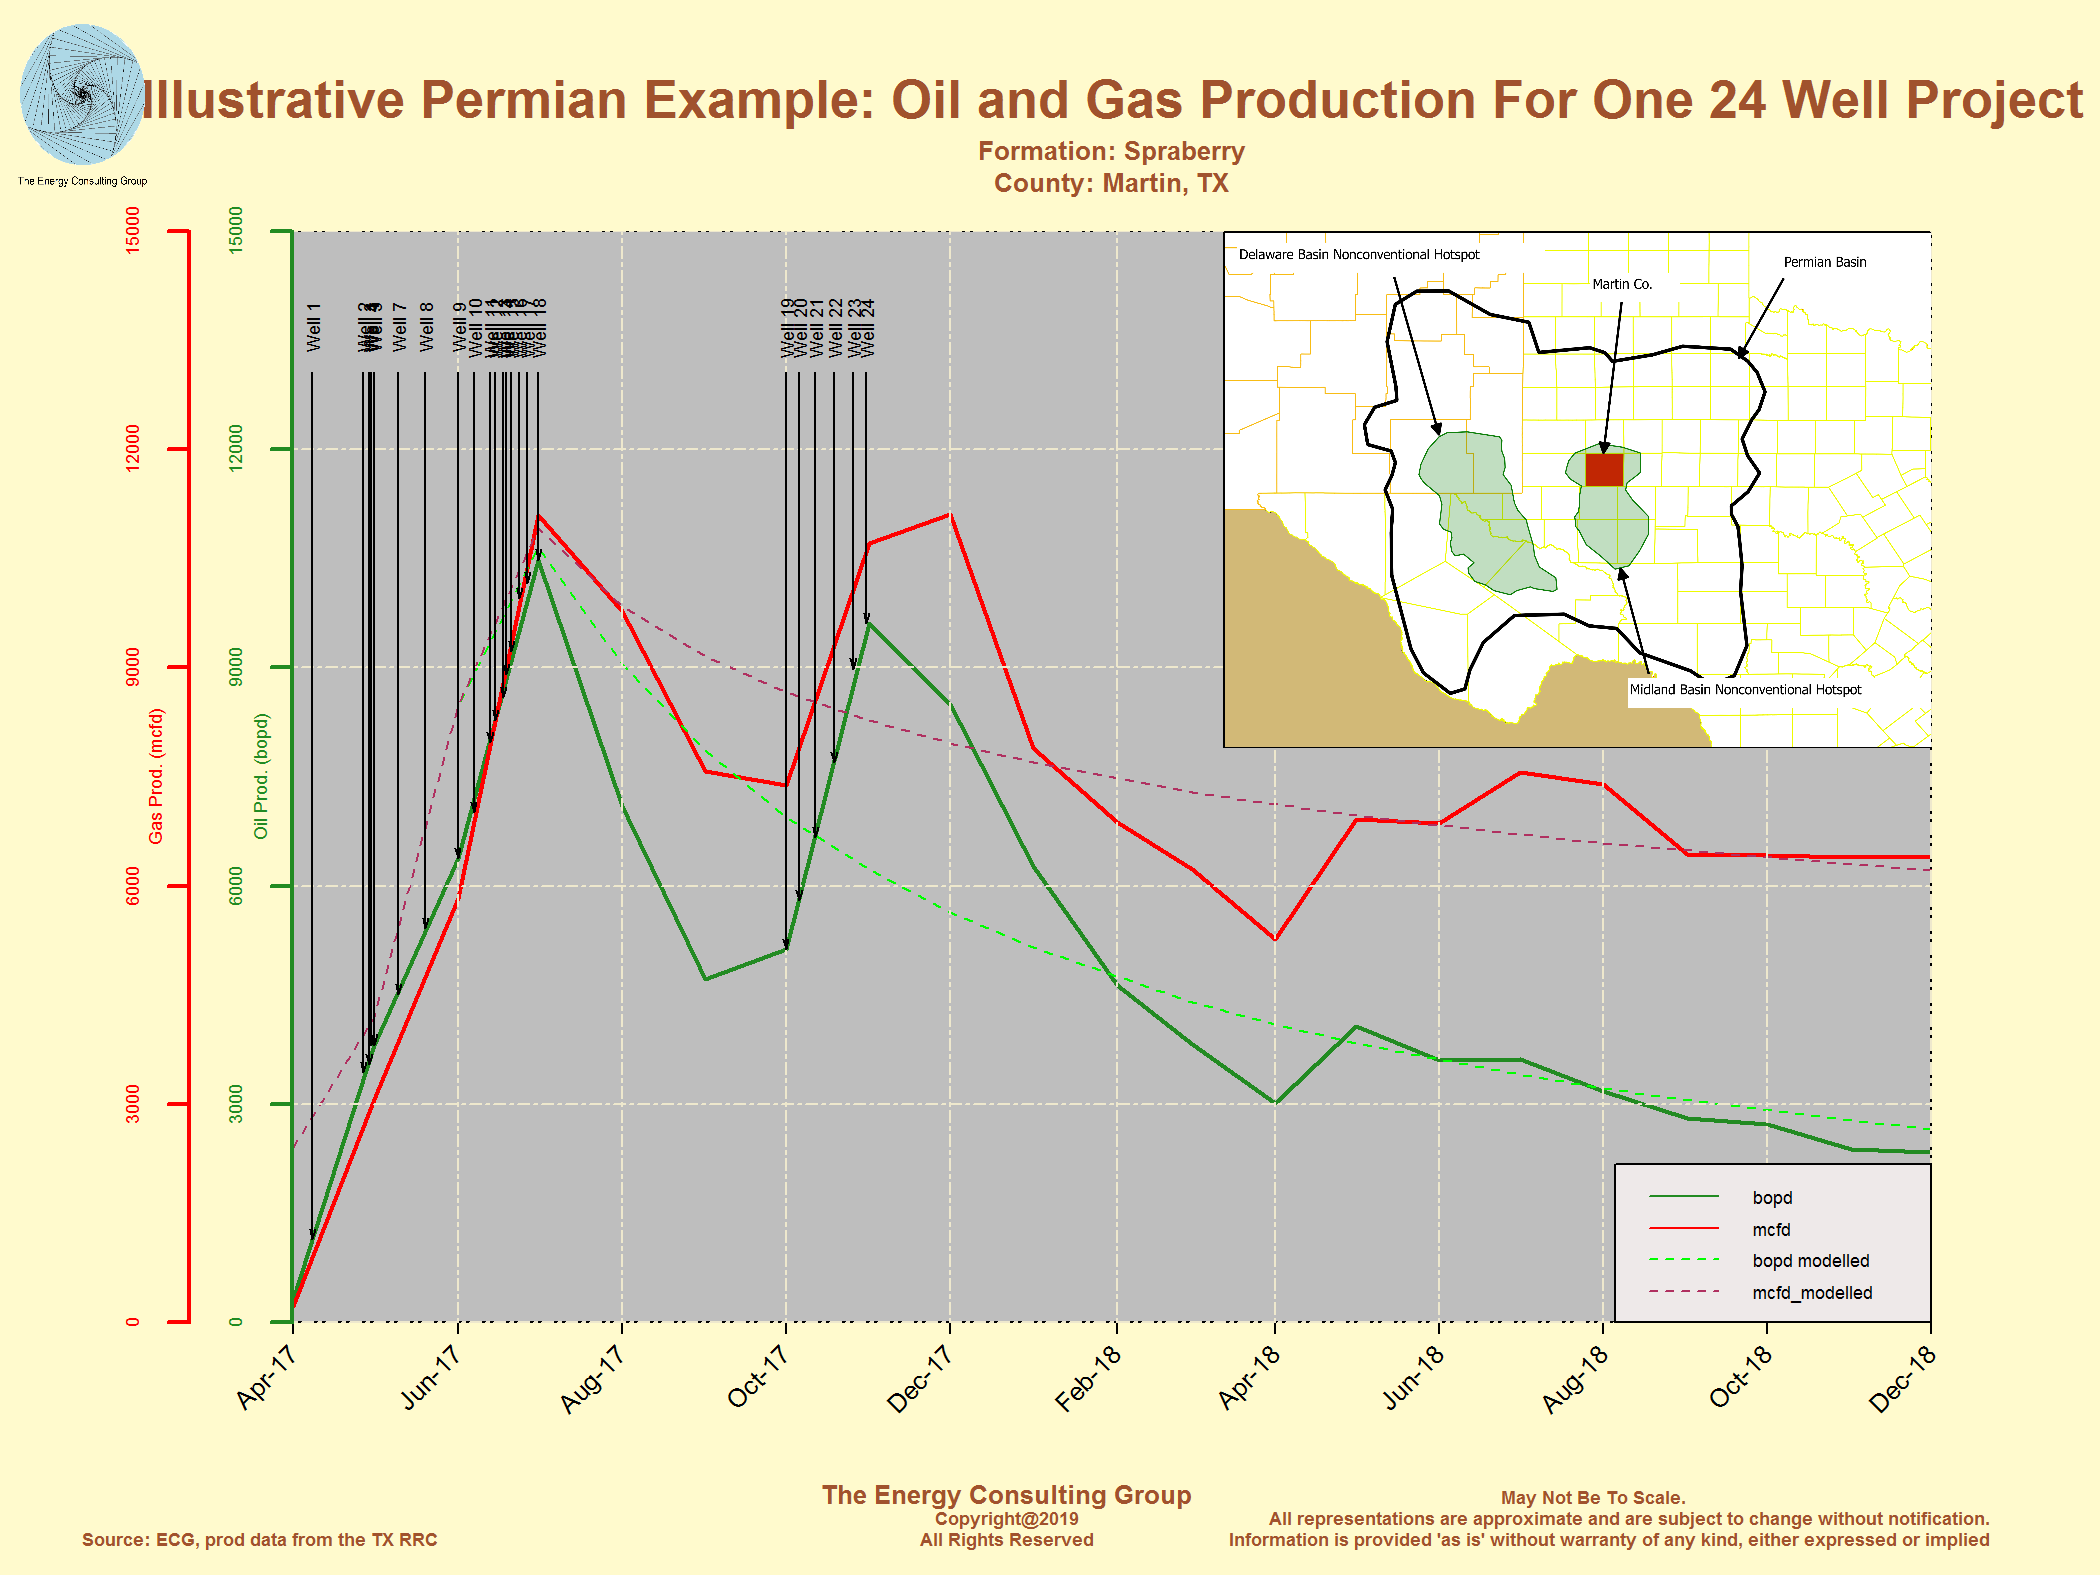The height and width of the screenshot is (1575, 2100).
Task: Click the Dec-18 x-axis label
Action: (1903, 1378)
